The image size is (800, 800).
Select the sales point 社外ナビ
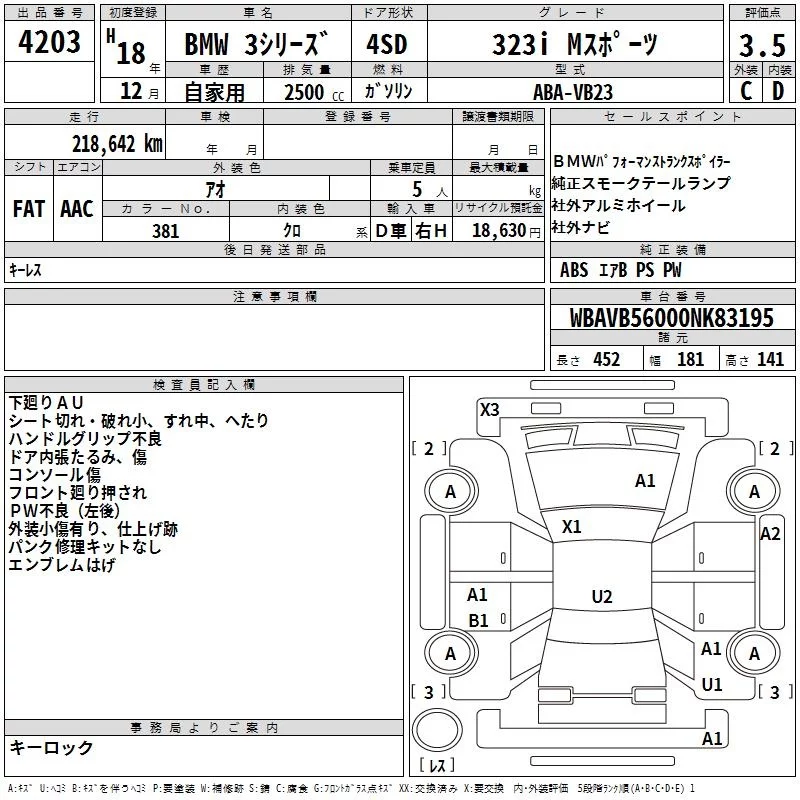581,227
